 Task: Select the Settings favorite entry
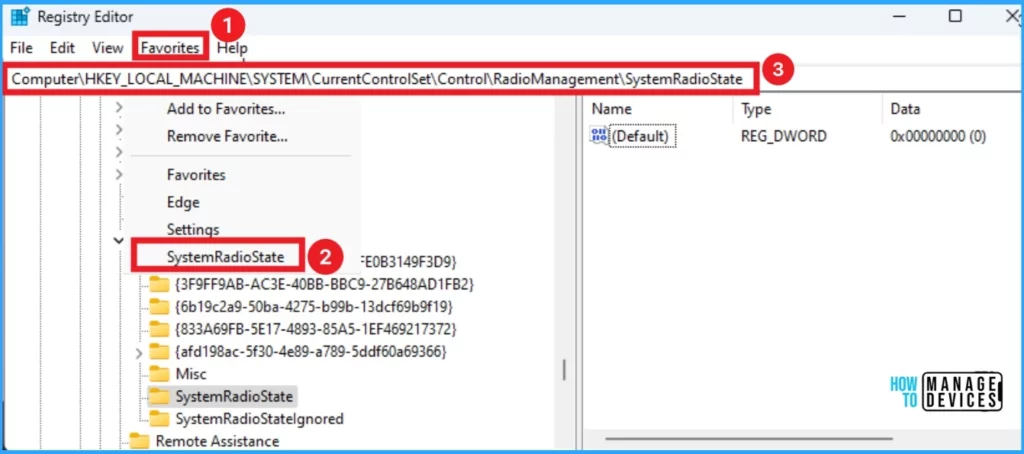tap(193, 230)
